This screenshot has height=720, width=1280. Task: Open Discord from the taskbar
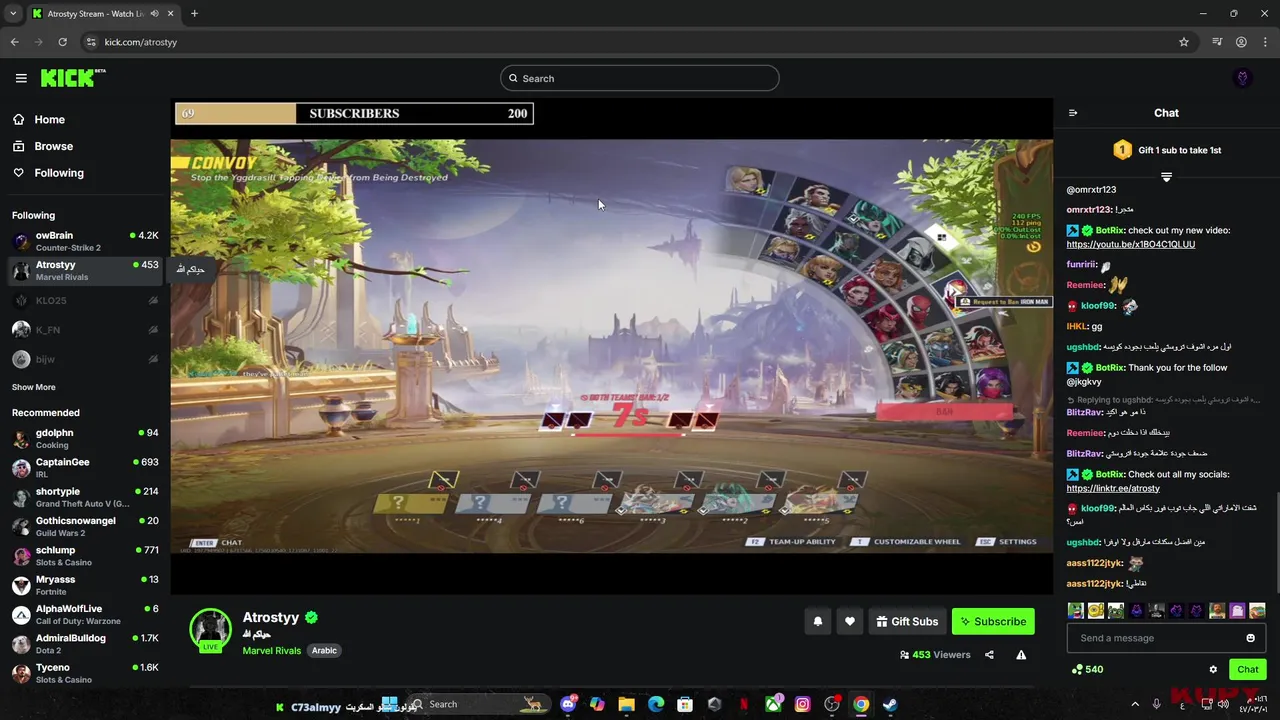569,704
